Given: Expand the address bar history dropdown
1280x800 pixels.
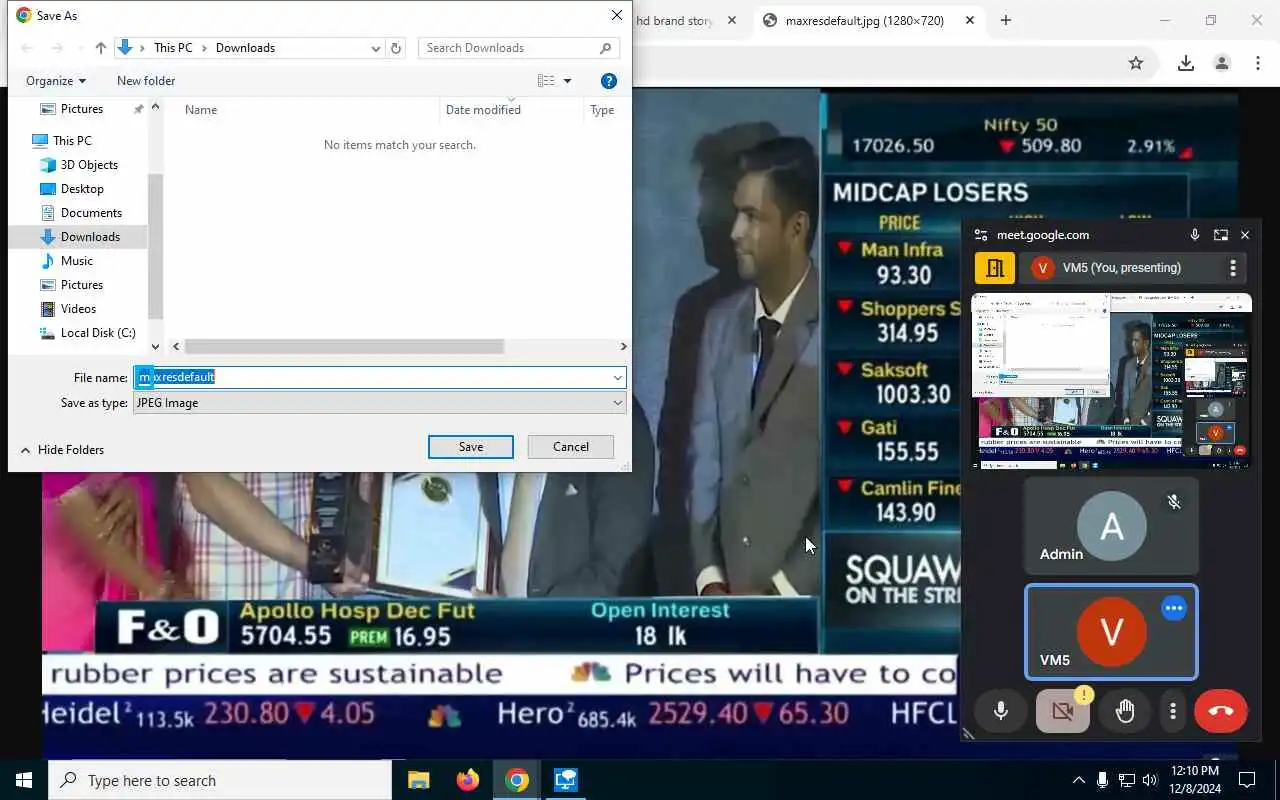Looking at the screenshot, I should click(376, 48).
